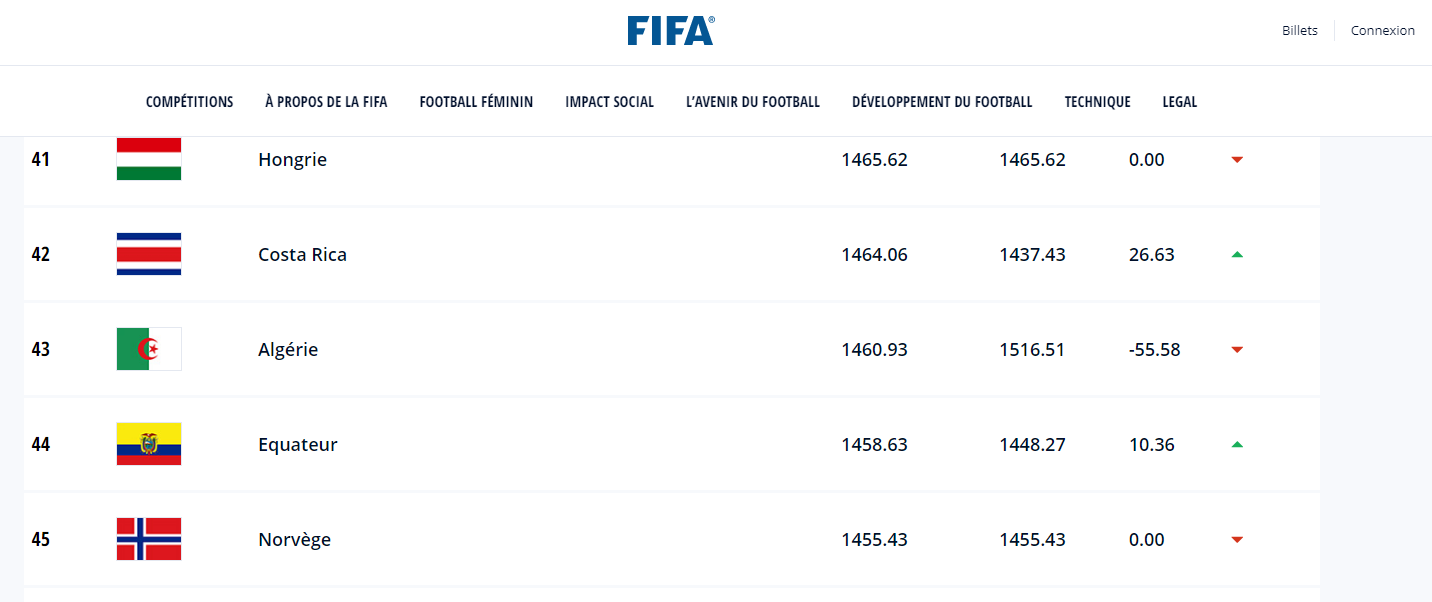Open the À propos de la FIFA menu
This screenshot has height=602, width=1432.
coord(326,102)
